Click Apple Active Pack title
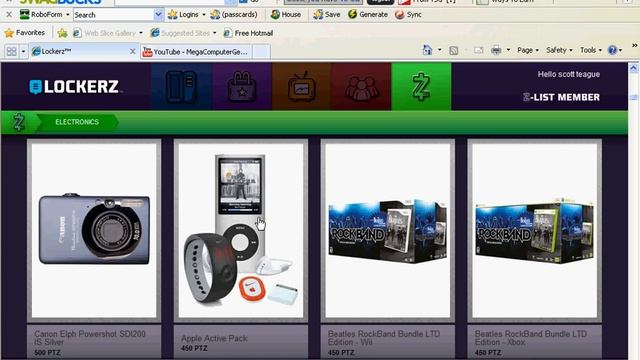Screen dimensions: 640x360 coord(214,338)
